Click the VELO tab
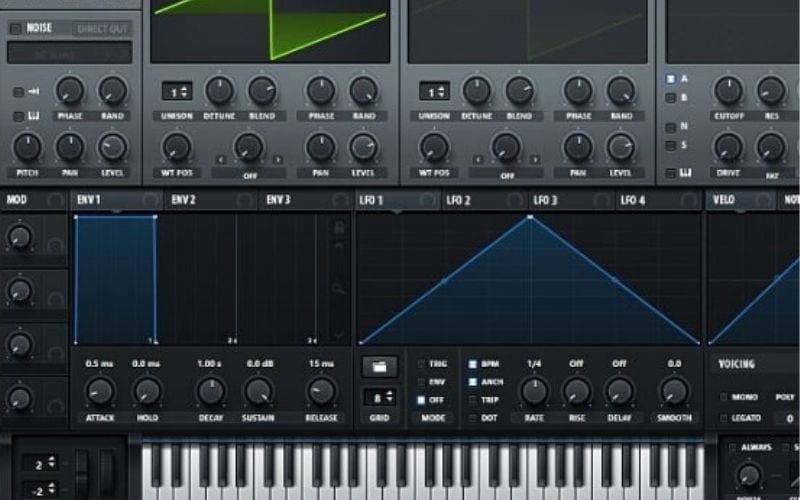This screenshot has width=800, height=500. coord(723,200)
